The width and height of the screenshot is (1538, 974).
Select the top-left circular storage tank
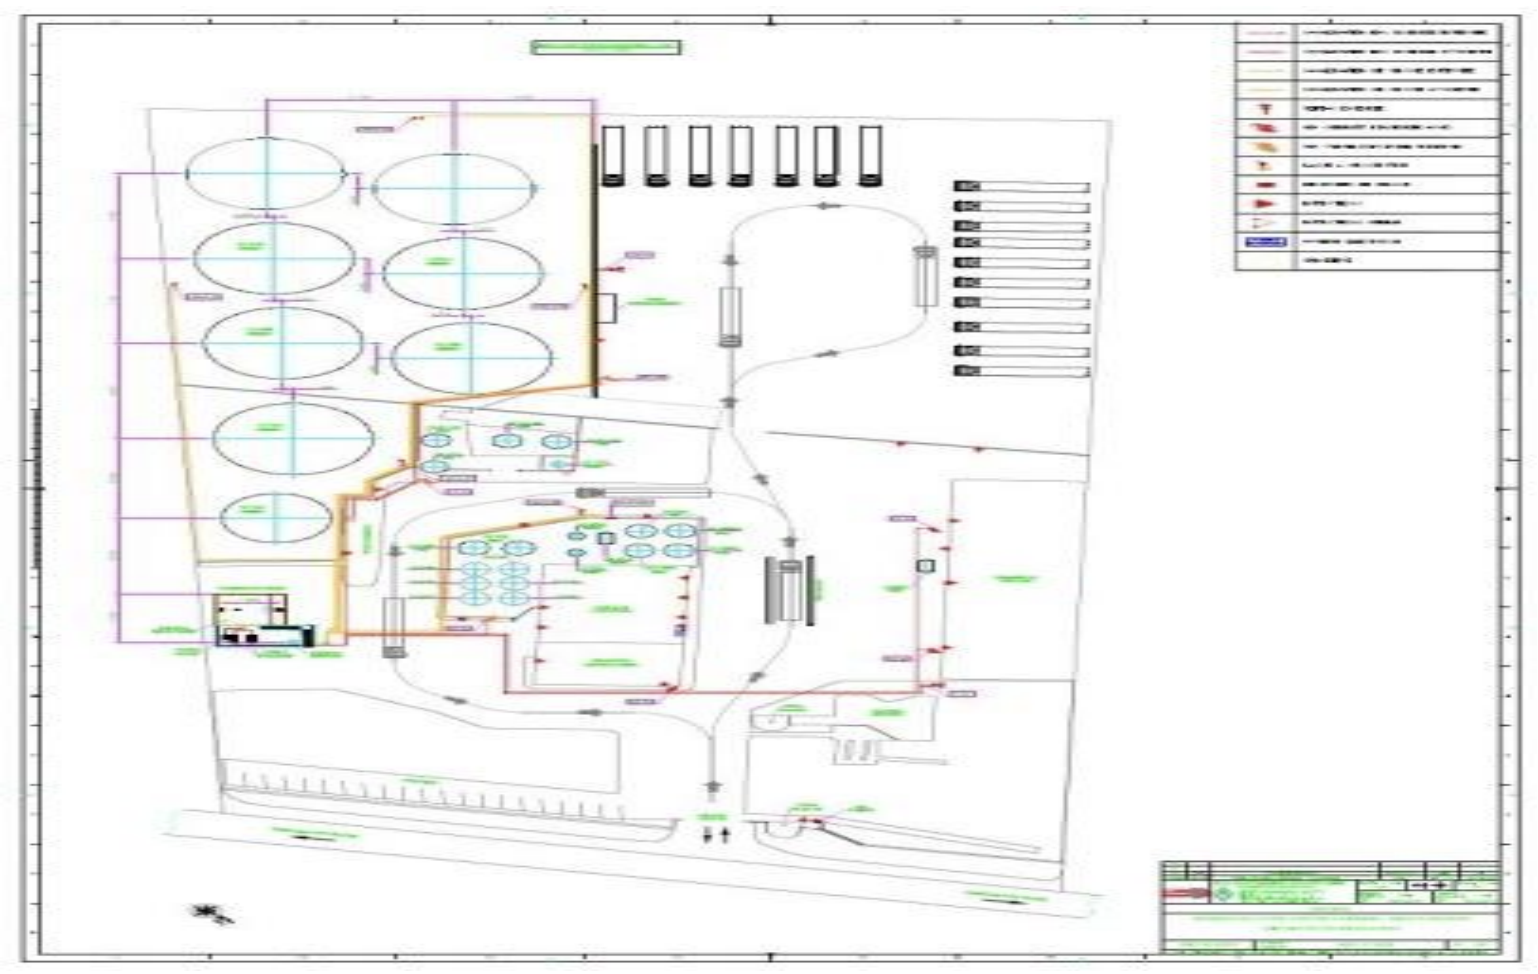point(267,174)
